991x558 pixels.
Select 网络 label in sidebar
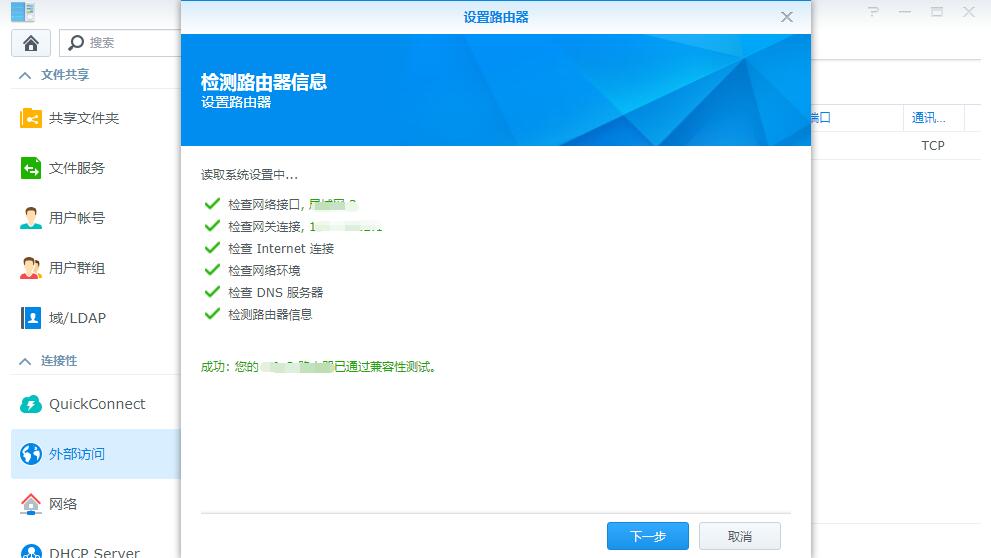(63, 504)
